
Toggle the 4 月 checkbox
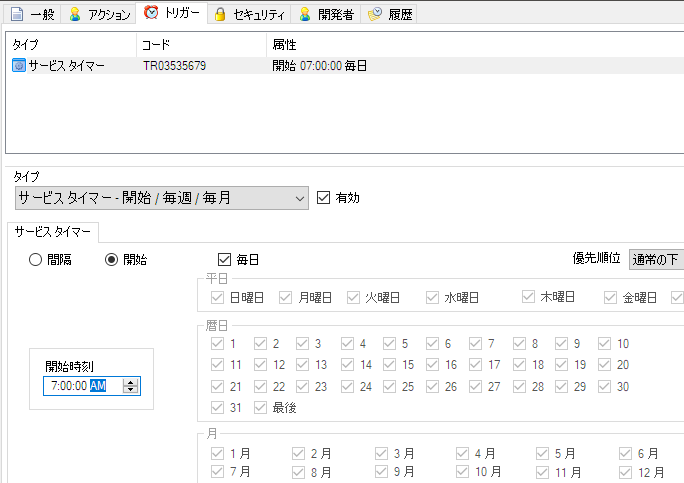click(x=462, y=453)
